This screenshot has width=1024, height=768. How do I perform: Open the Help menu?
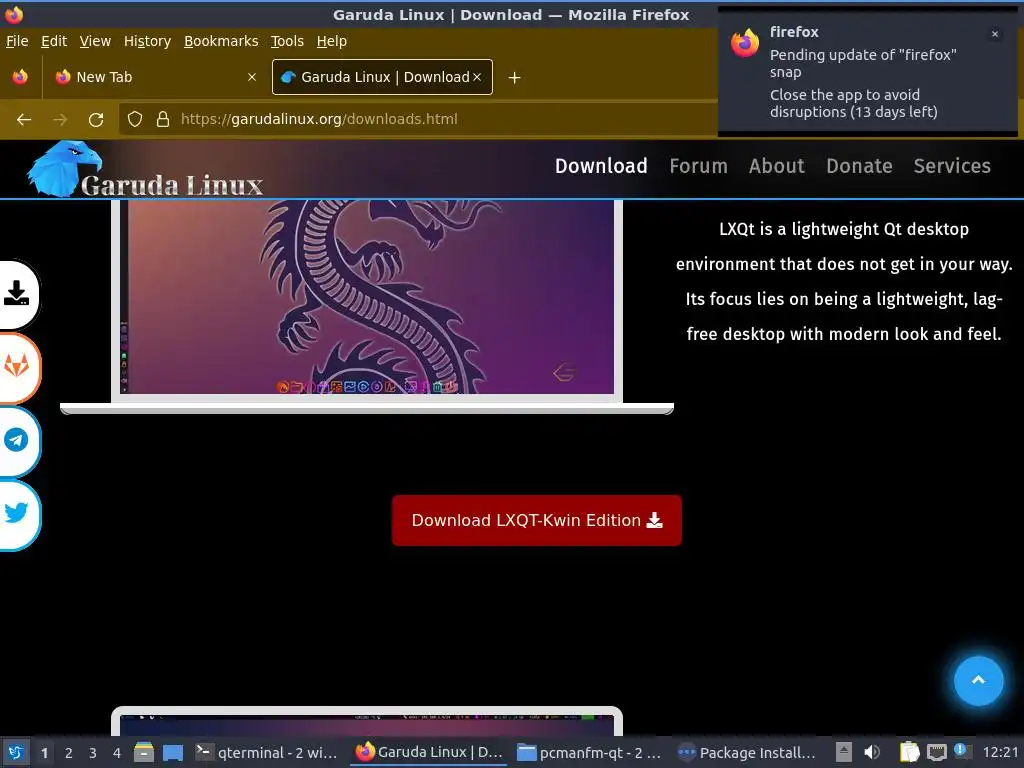click(x=332, y=41)
